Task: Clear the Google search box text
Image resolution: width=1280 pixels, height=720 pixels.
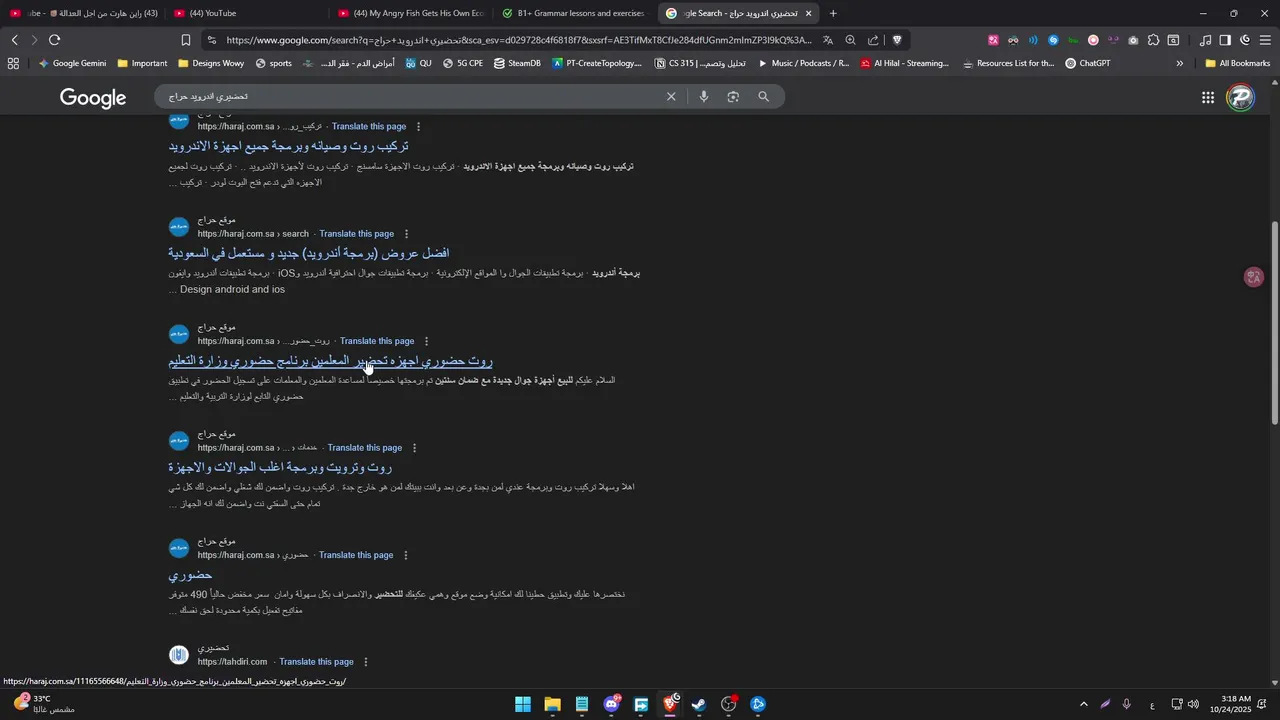Action: (671, 97)
